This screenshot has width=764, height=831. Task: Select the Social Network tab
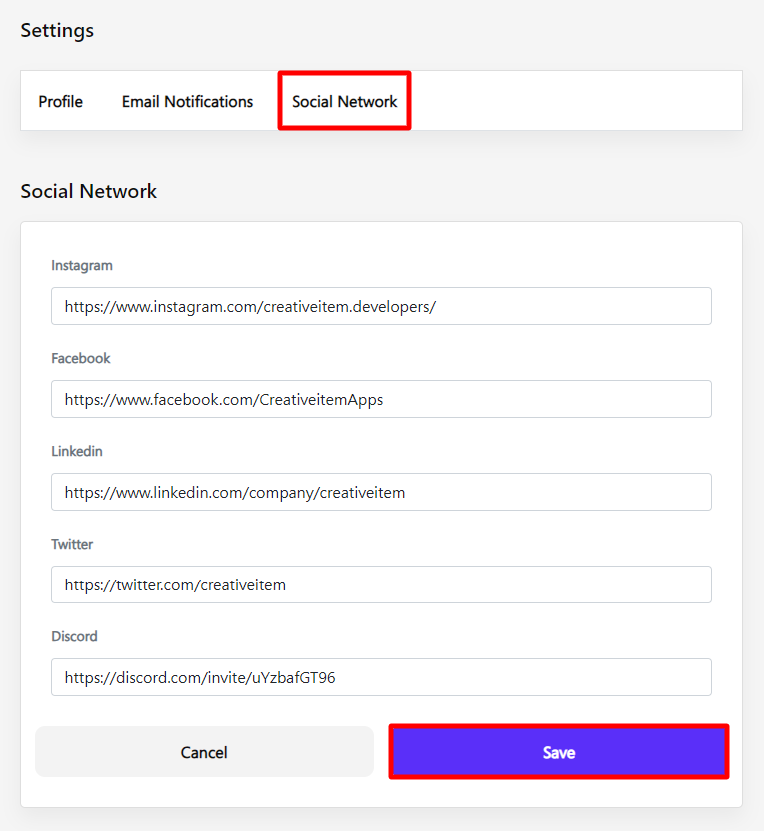click(344, 101)
